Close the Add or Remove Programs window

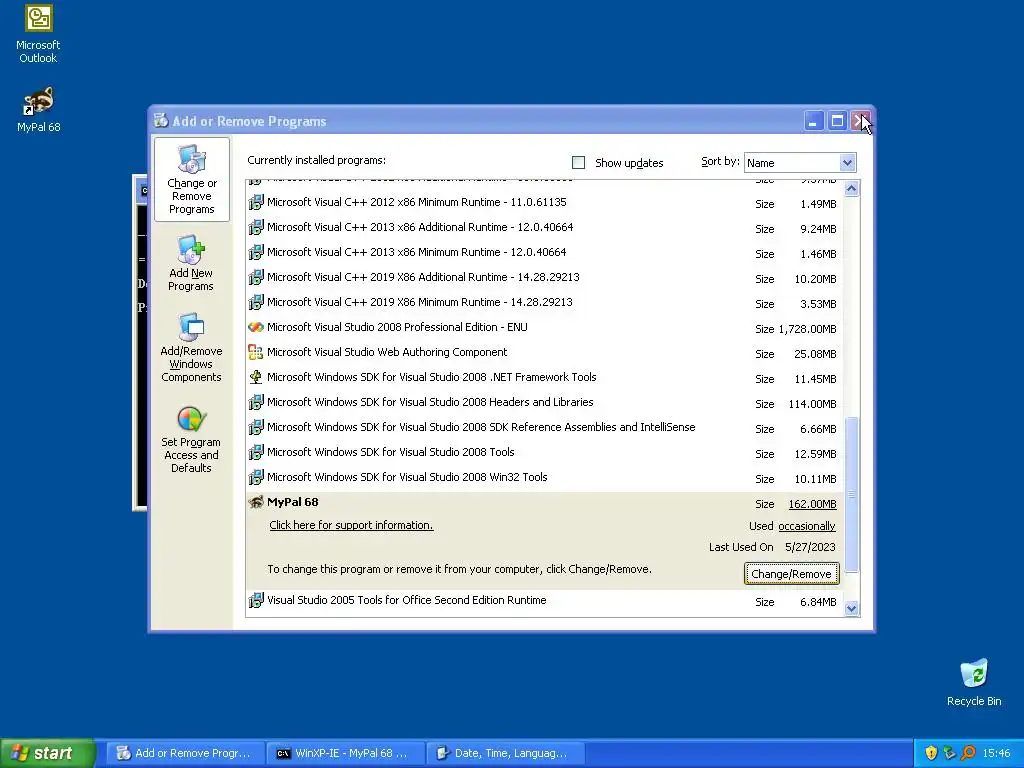pos(861,121)
